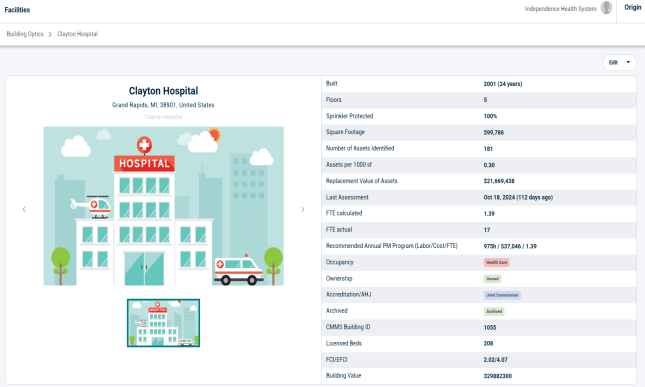Open the Facilities menu heading
Viewport: 645px width, 387px height.
(17, 9)
